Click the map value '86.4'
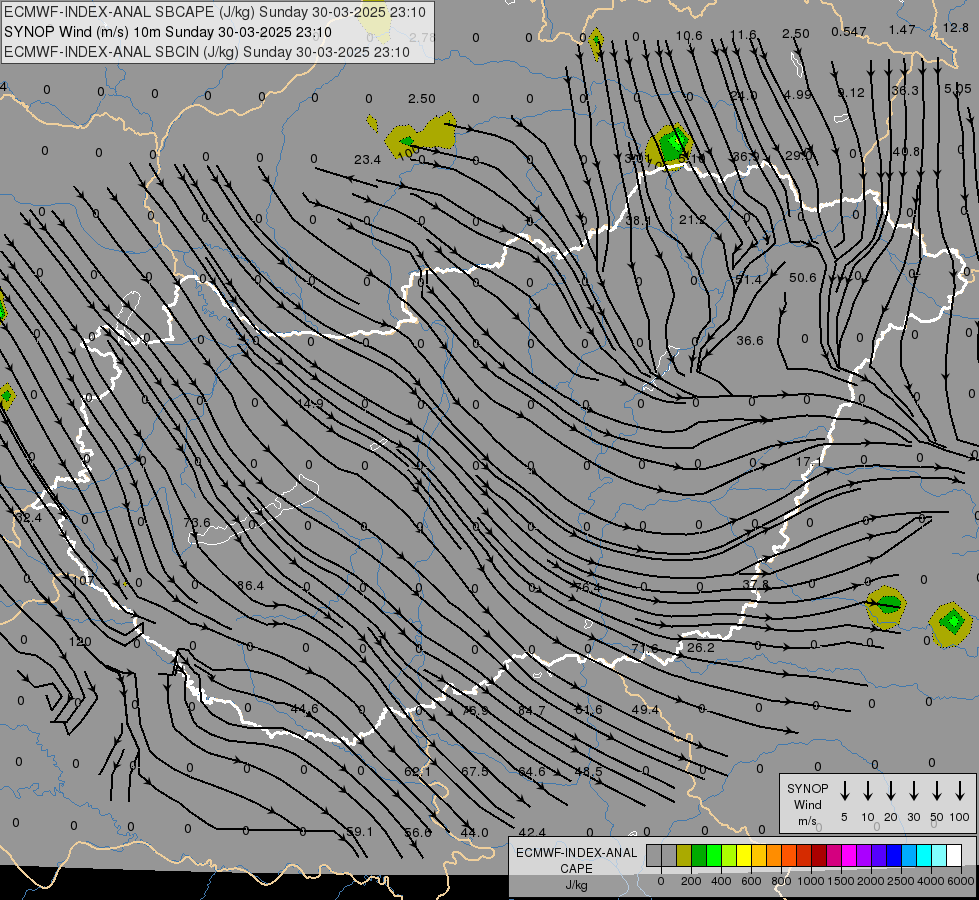Screen dimensions: 979x900 (x=250, y=585)
